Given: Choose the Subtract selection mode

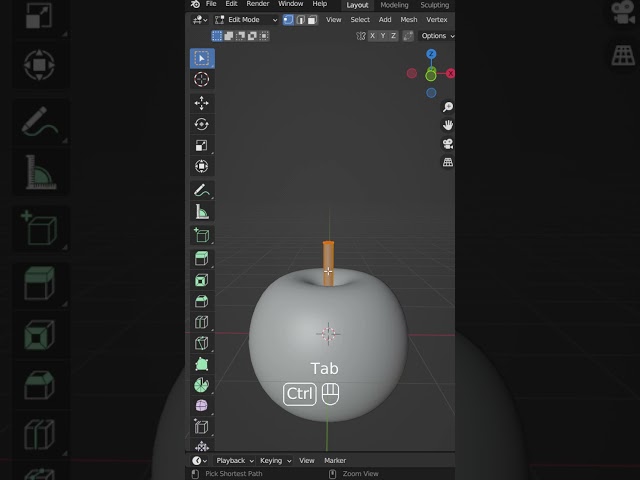Looking at the screenshot, I should click(241, 36).
